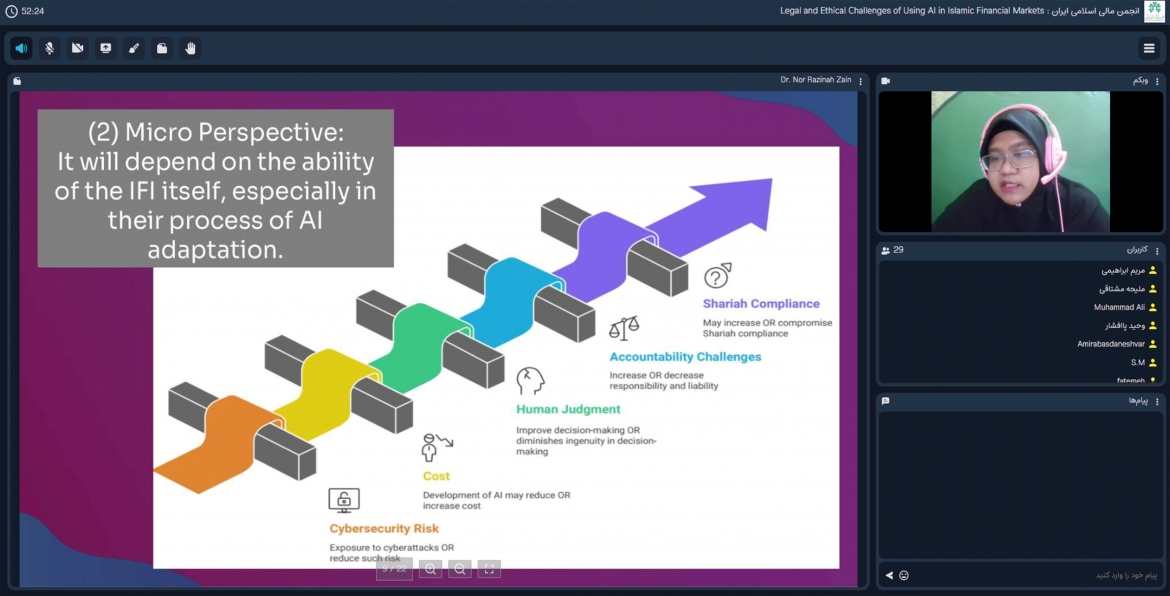Select the paintbrush whiteboard tool
The height and width of the screenshot is (596, 1170).
(134, 48)
